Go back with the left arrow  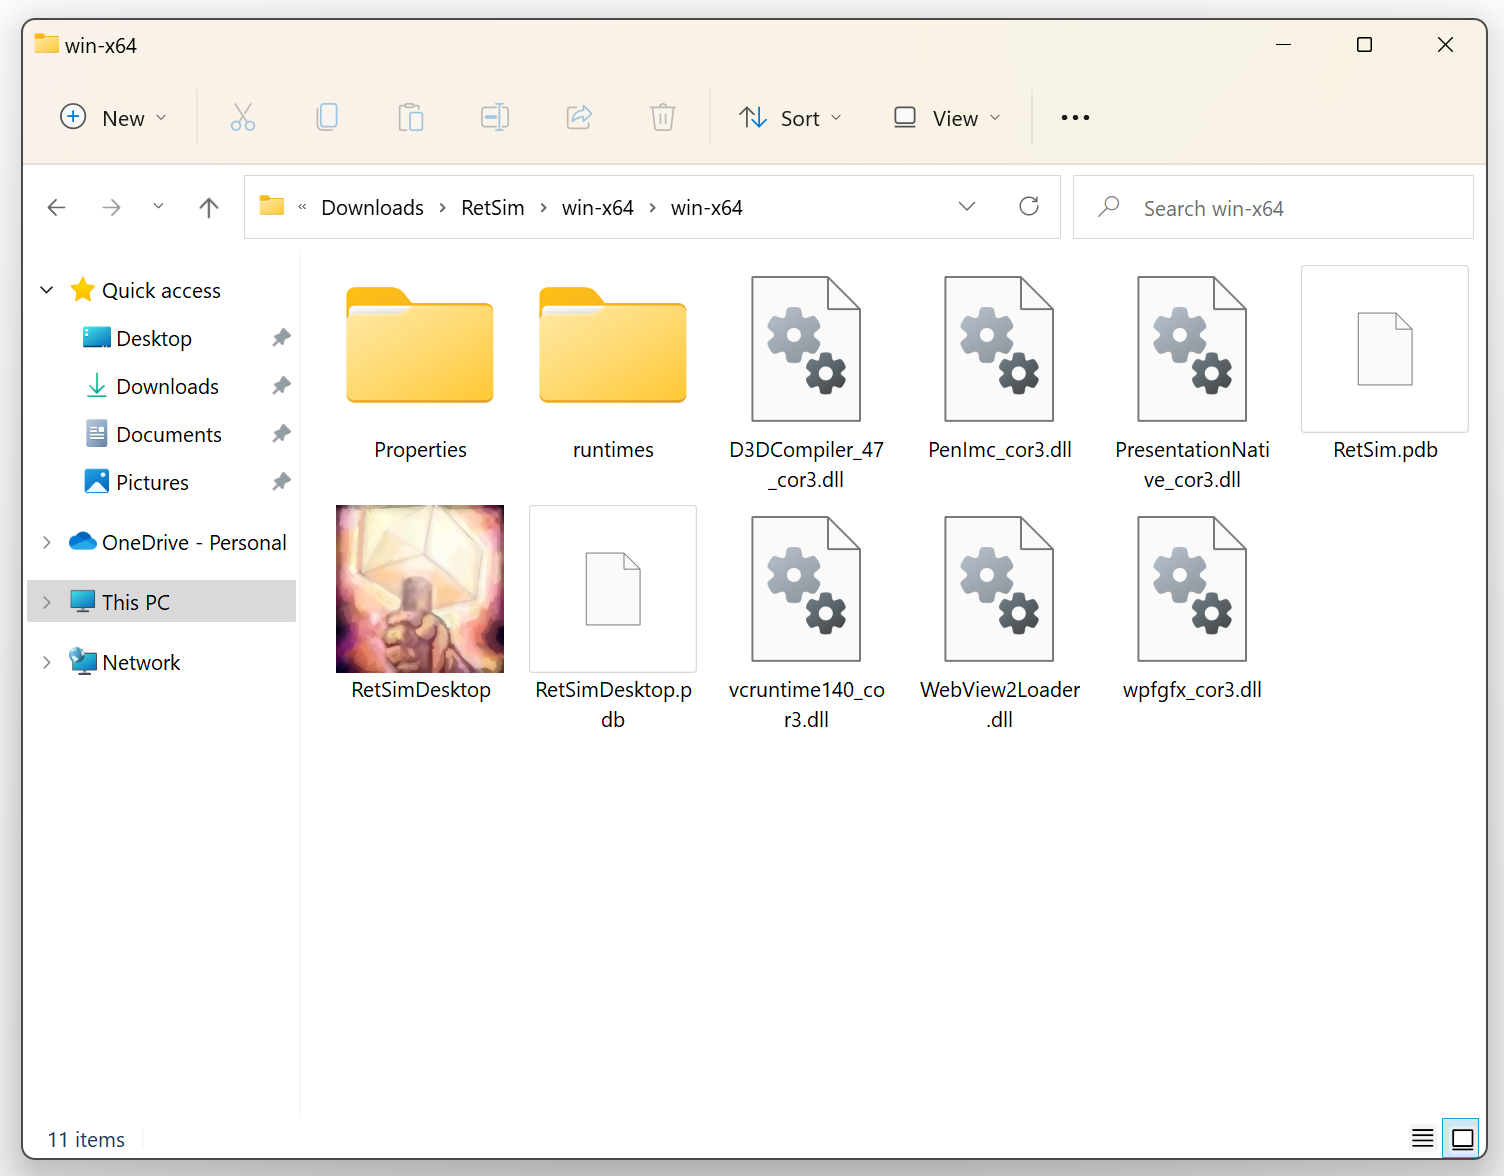57,207
